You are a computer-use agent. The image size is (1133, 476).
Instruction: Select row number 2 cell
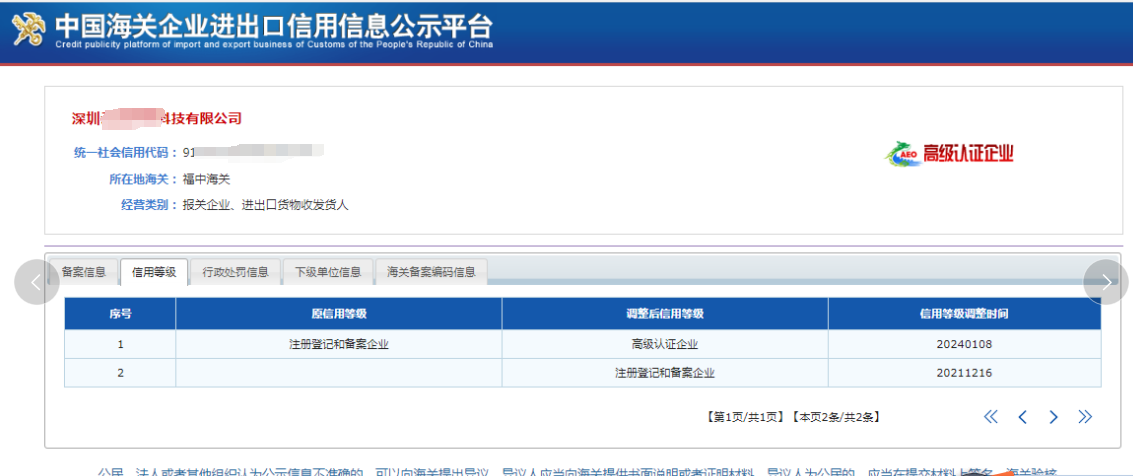tap(120, 373)
